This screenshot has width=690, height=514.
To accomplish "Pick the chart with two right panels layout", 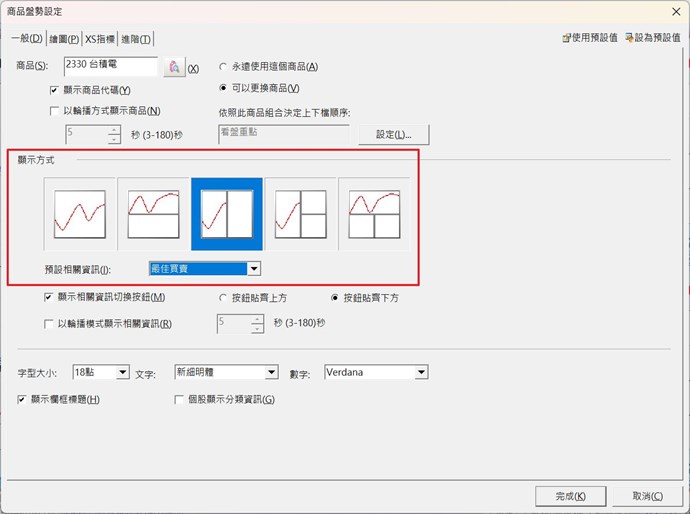I will [300, 214].
